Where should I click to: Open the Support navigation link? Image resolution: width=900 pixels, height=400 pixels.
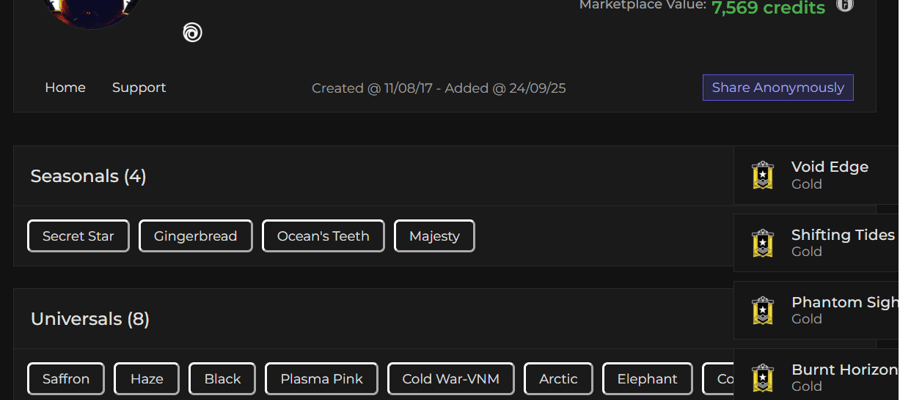point(139,87)
